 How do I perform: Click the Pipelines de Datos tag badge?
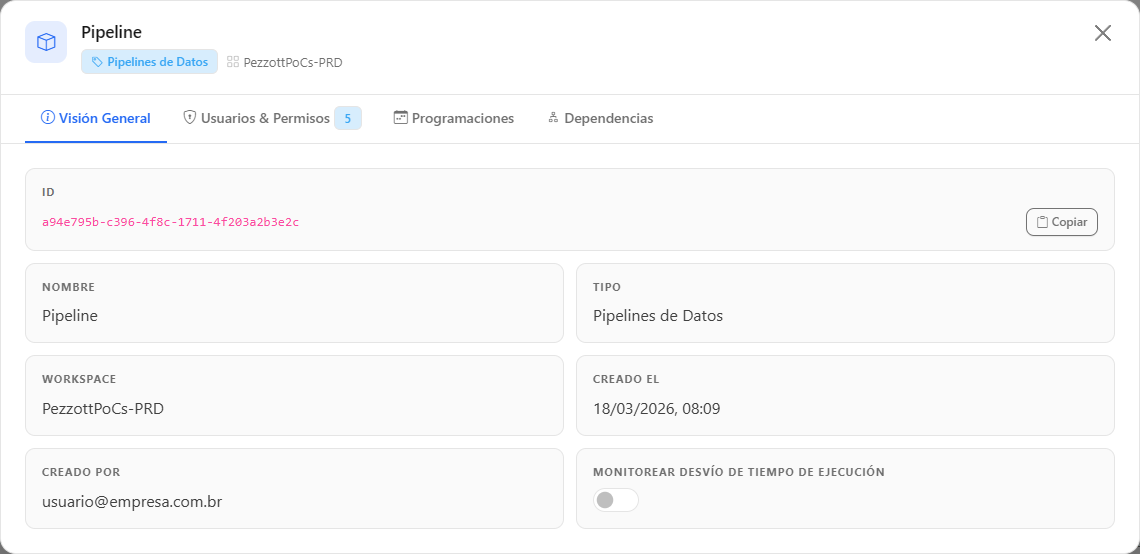(149, 62)
